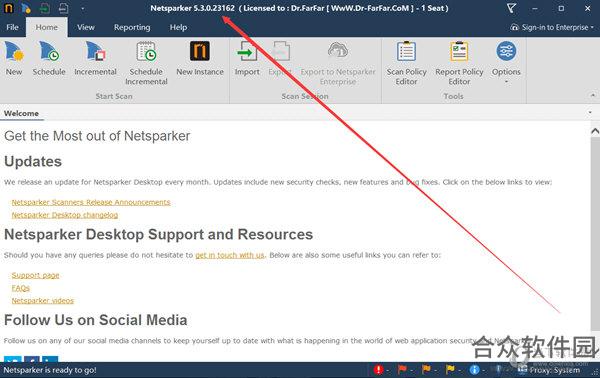The height and width of the screenshot is (378, 600).
Task: Click the blue information status icon
Action: coord(474,370)
